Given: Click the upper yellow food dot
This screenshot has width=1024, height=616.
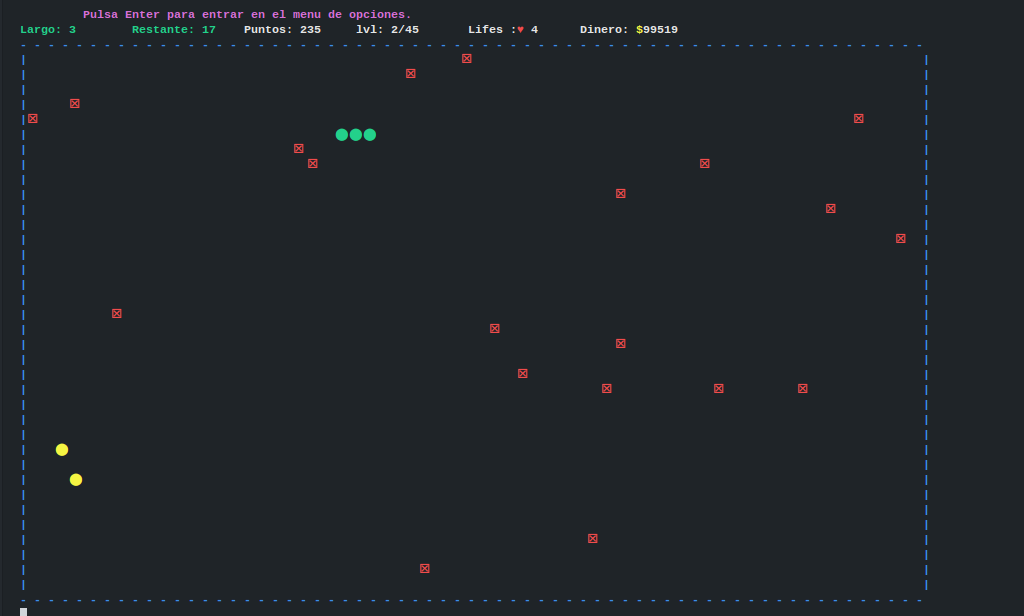Looking at the screenshot, I should click(x=62, y=449).
